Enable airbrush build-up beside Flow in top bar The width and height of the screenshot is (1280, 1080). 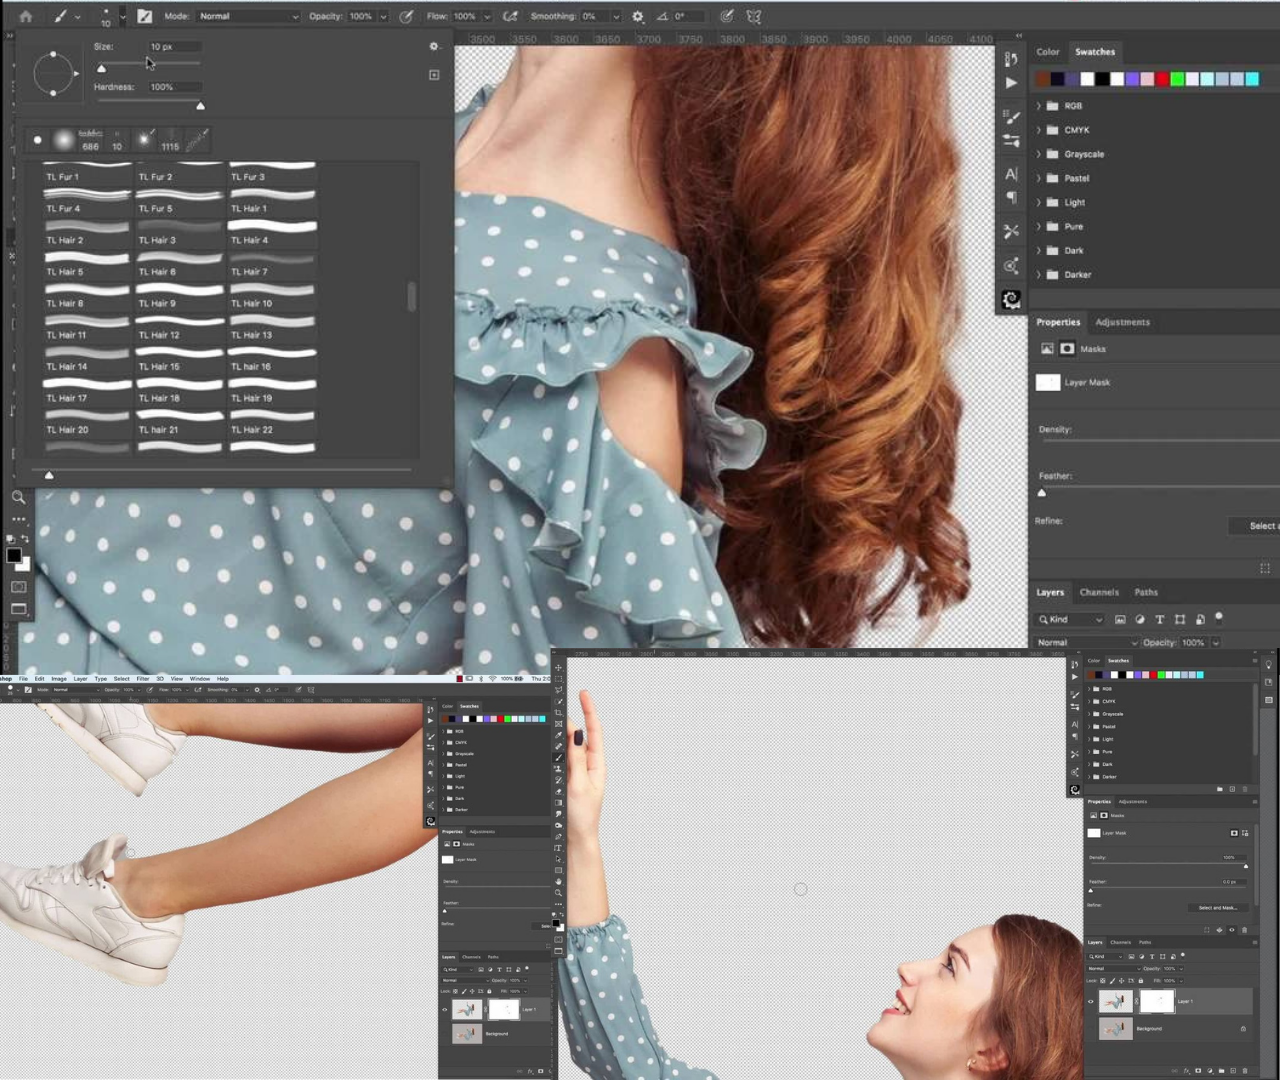click(510, 16)
